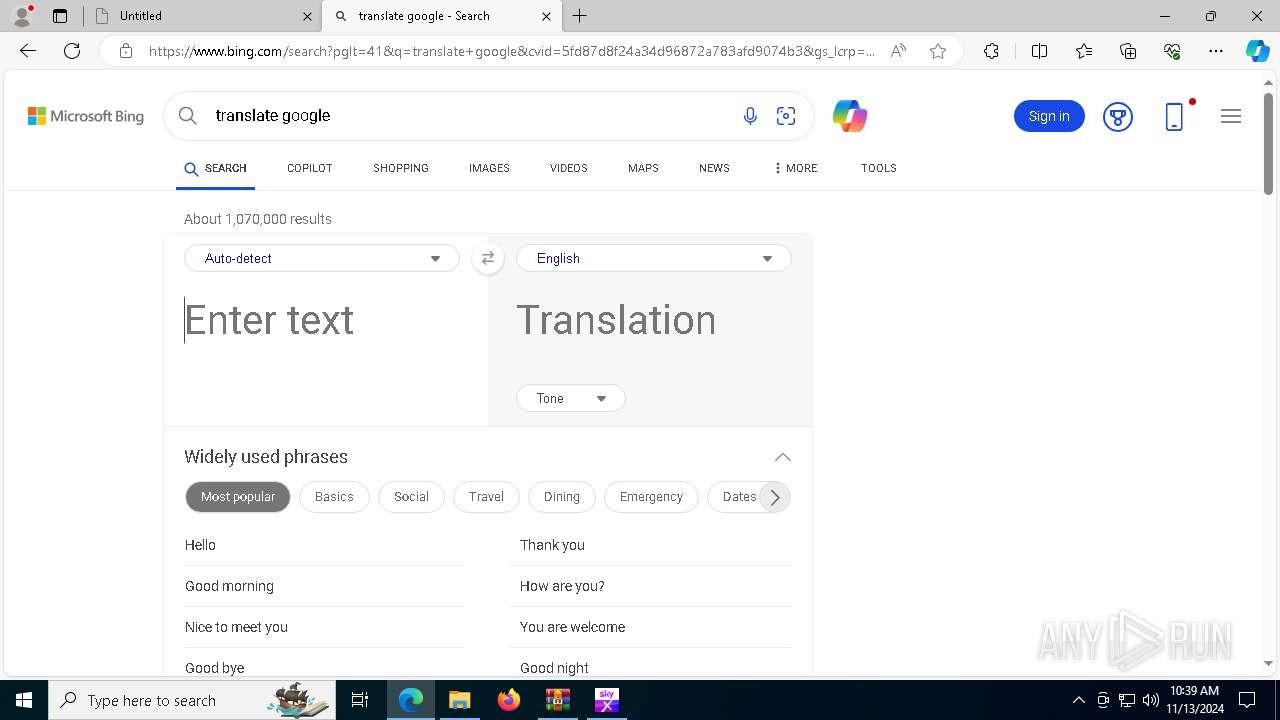Screen dimensions: 1280x720
Task: Add this page to favorites
Action: (x=938, y=51)
